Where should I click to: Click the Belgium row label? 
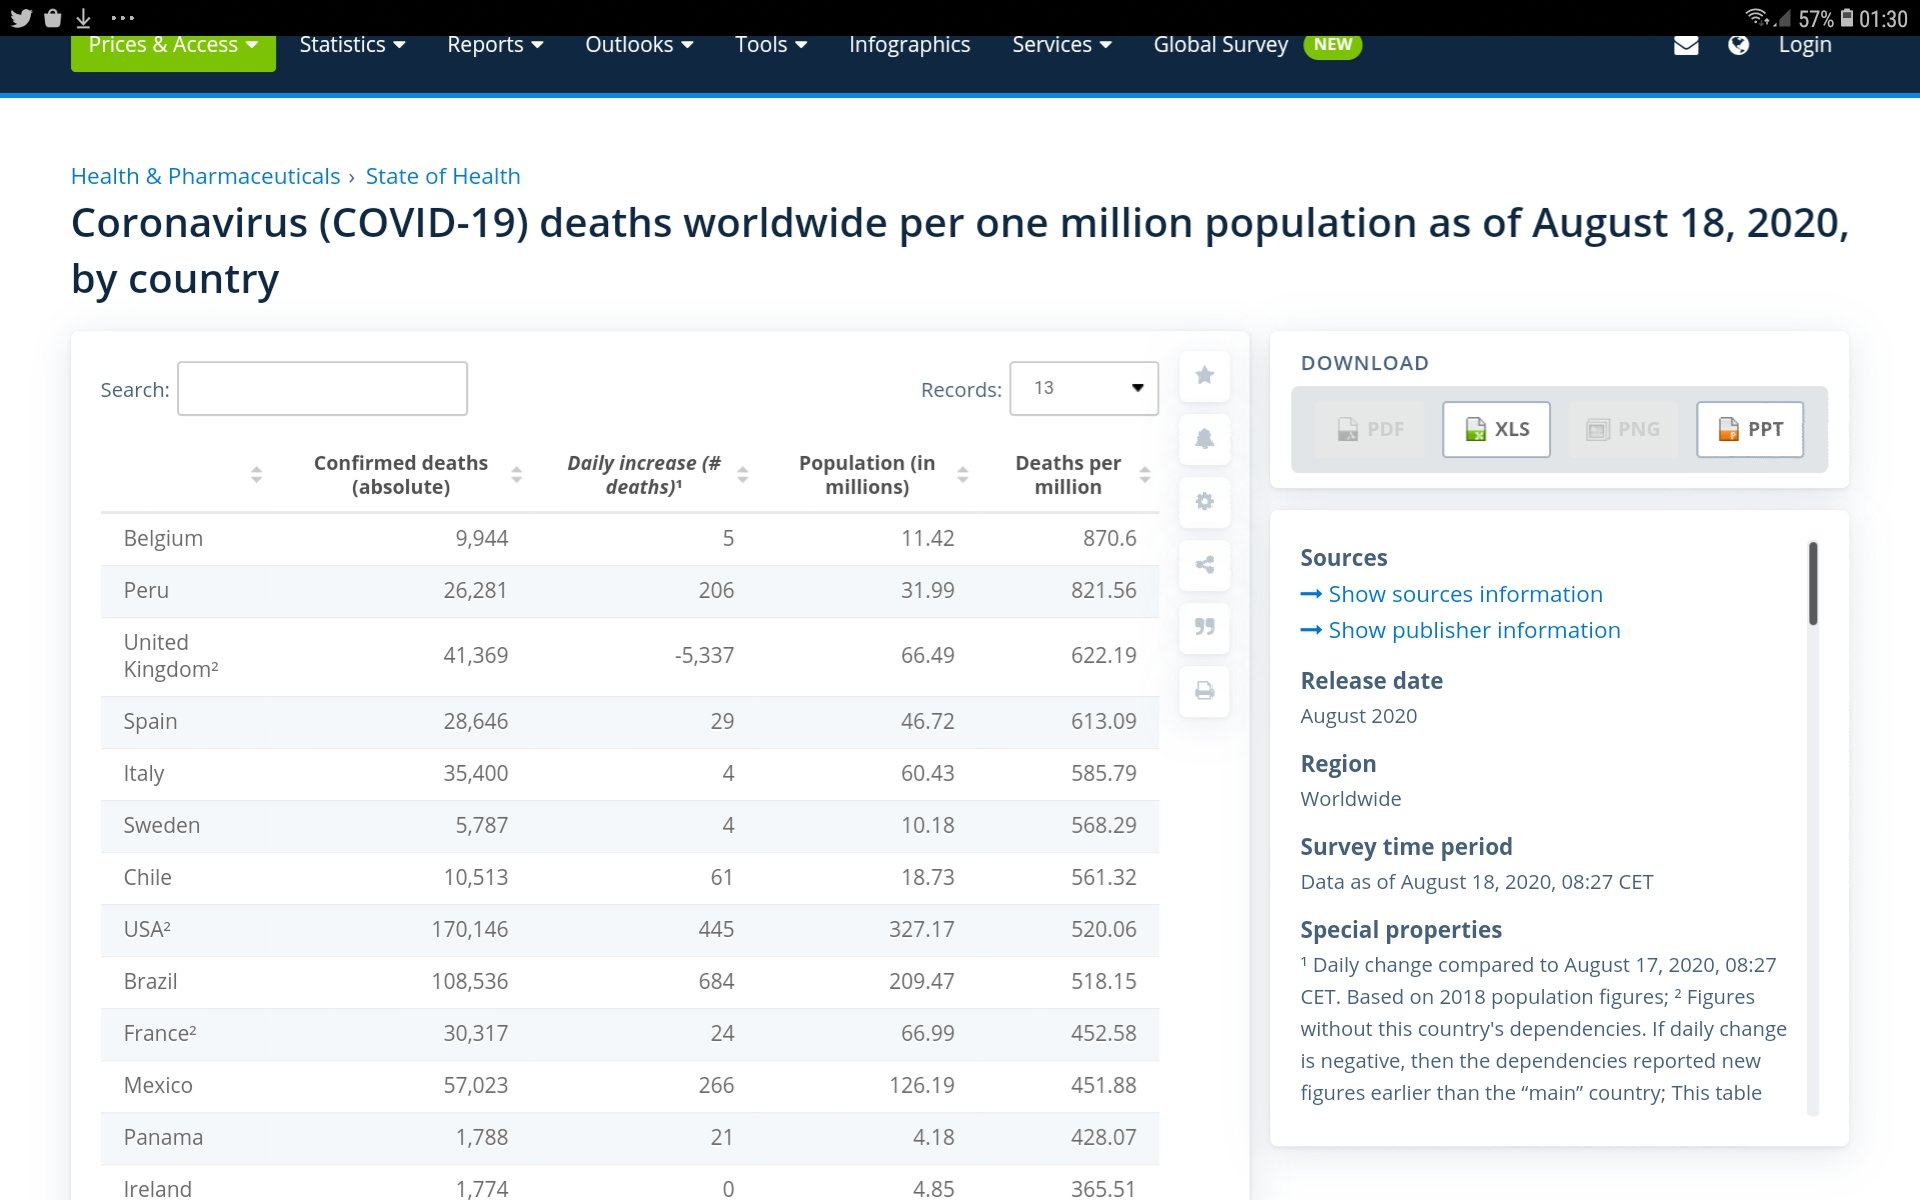click(x=163, y=538)
